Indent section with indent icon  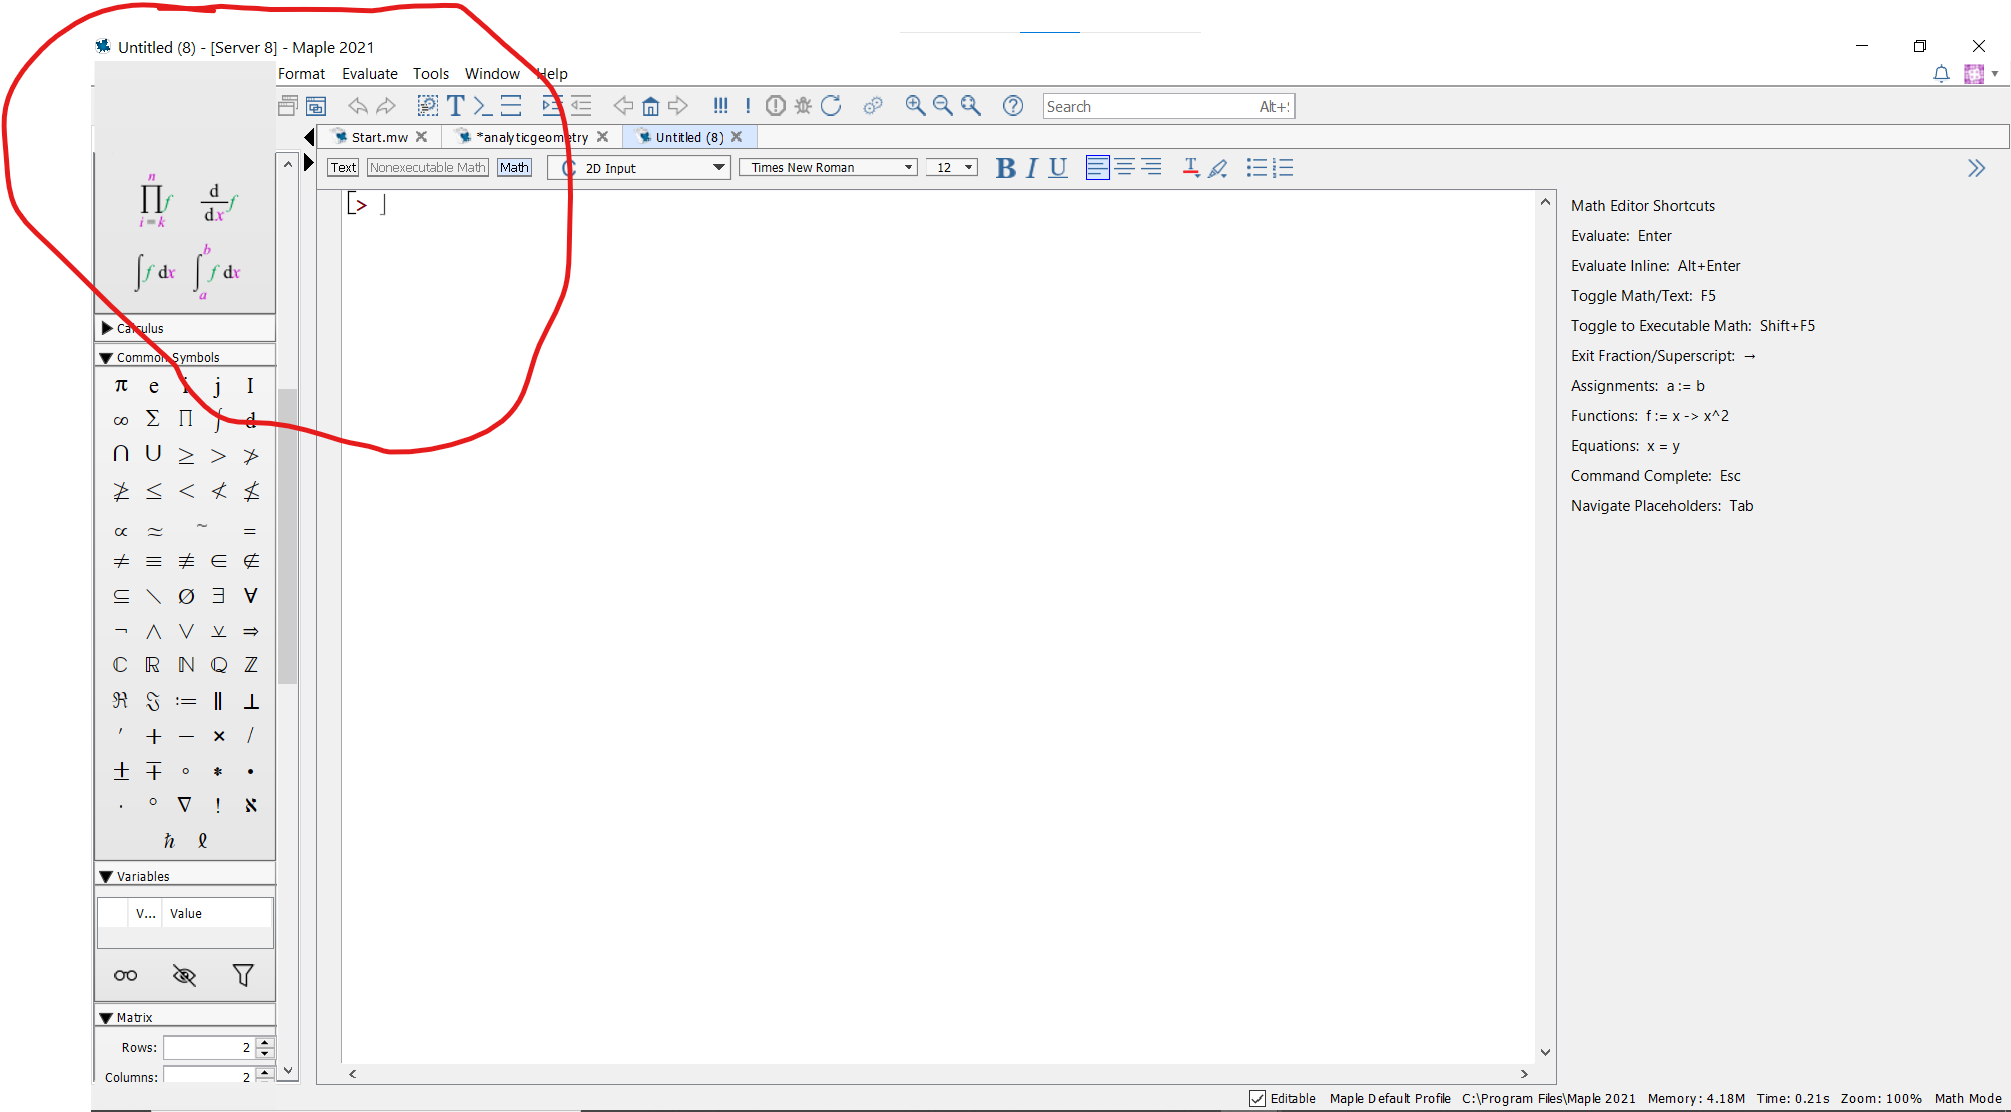(552, 106)
